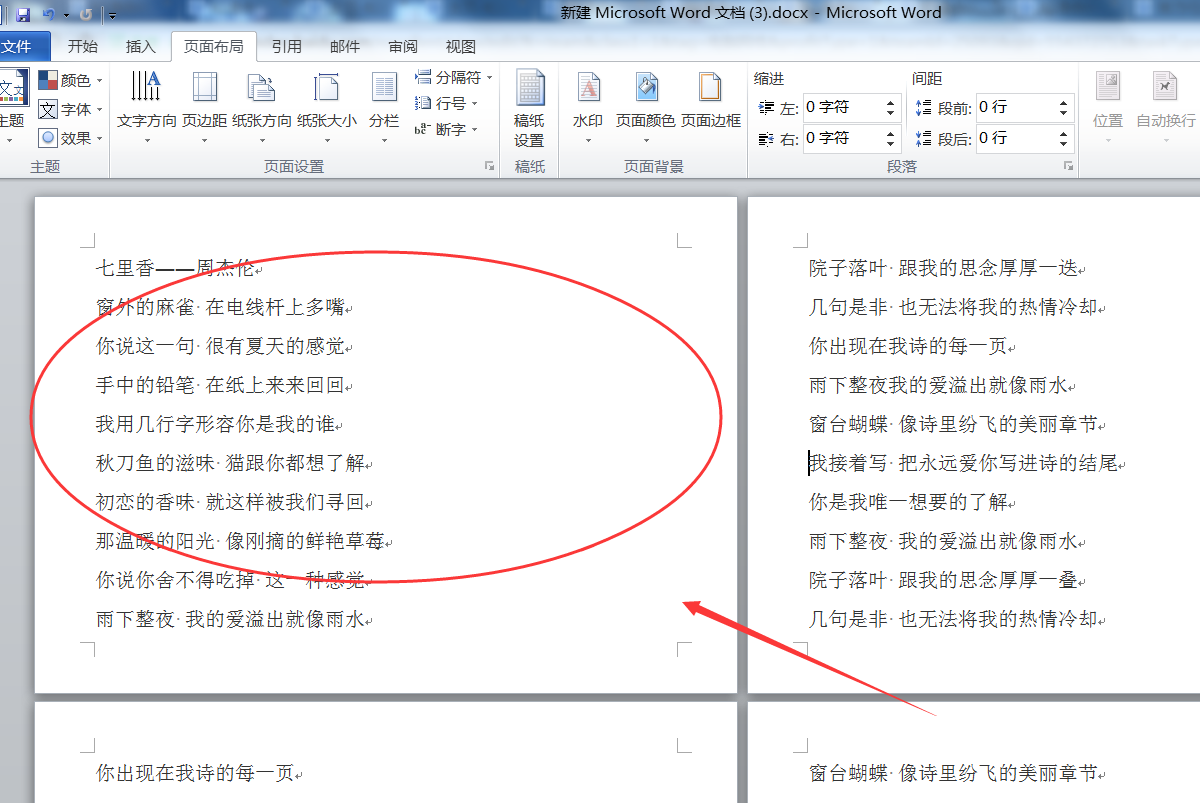Open the 页边距 margins menu
1200x803 pixels.
click(204, 108)
